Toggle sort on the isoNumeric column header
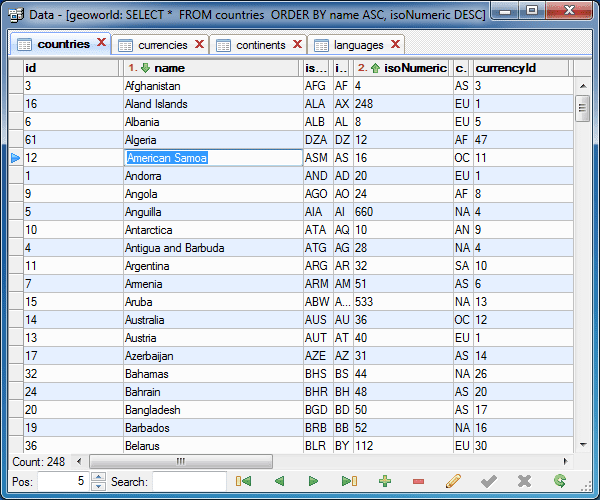Viewport: 600px width, 500px height. [401, 68]
